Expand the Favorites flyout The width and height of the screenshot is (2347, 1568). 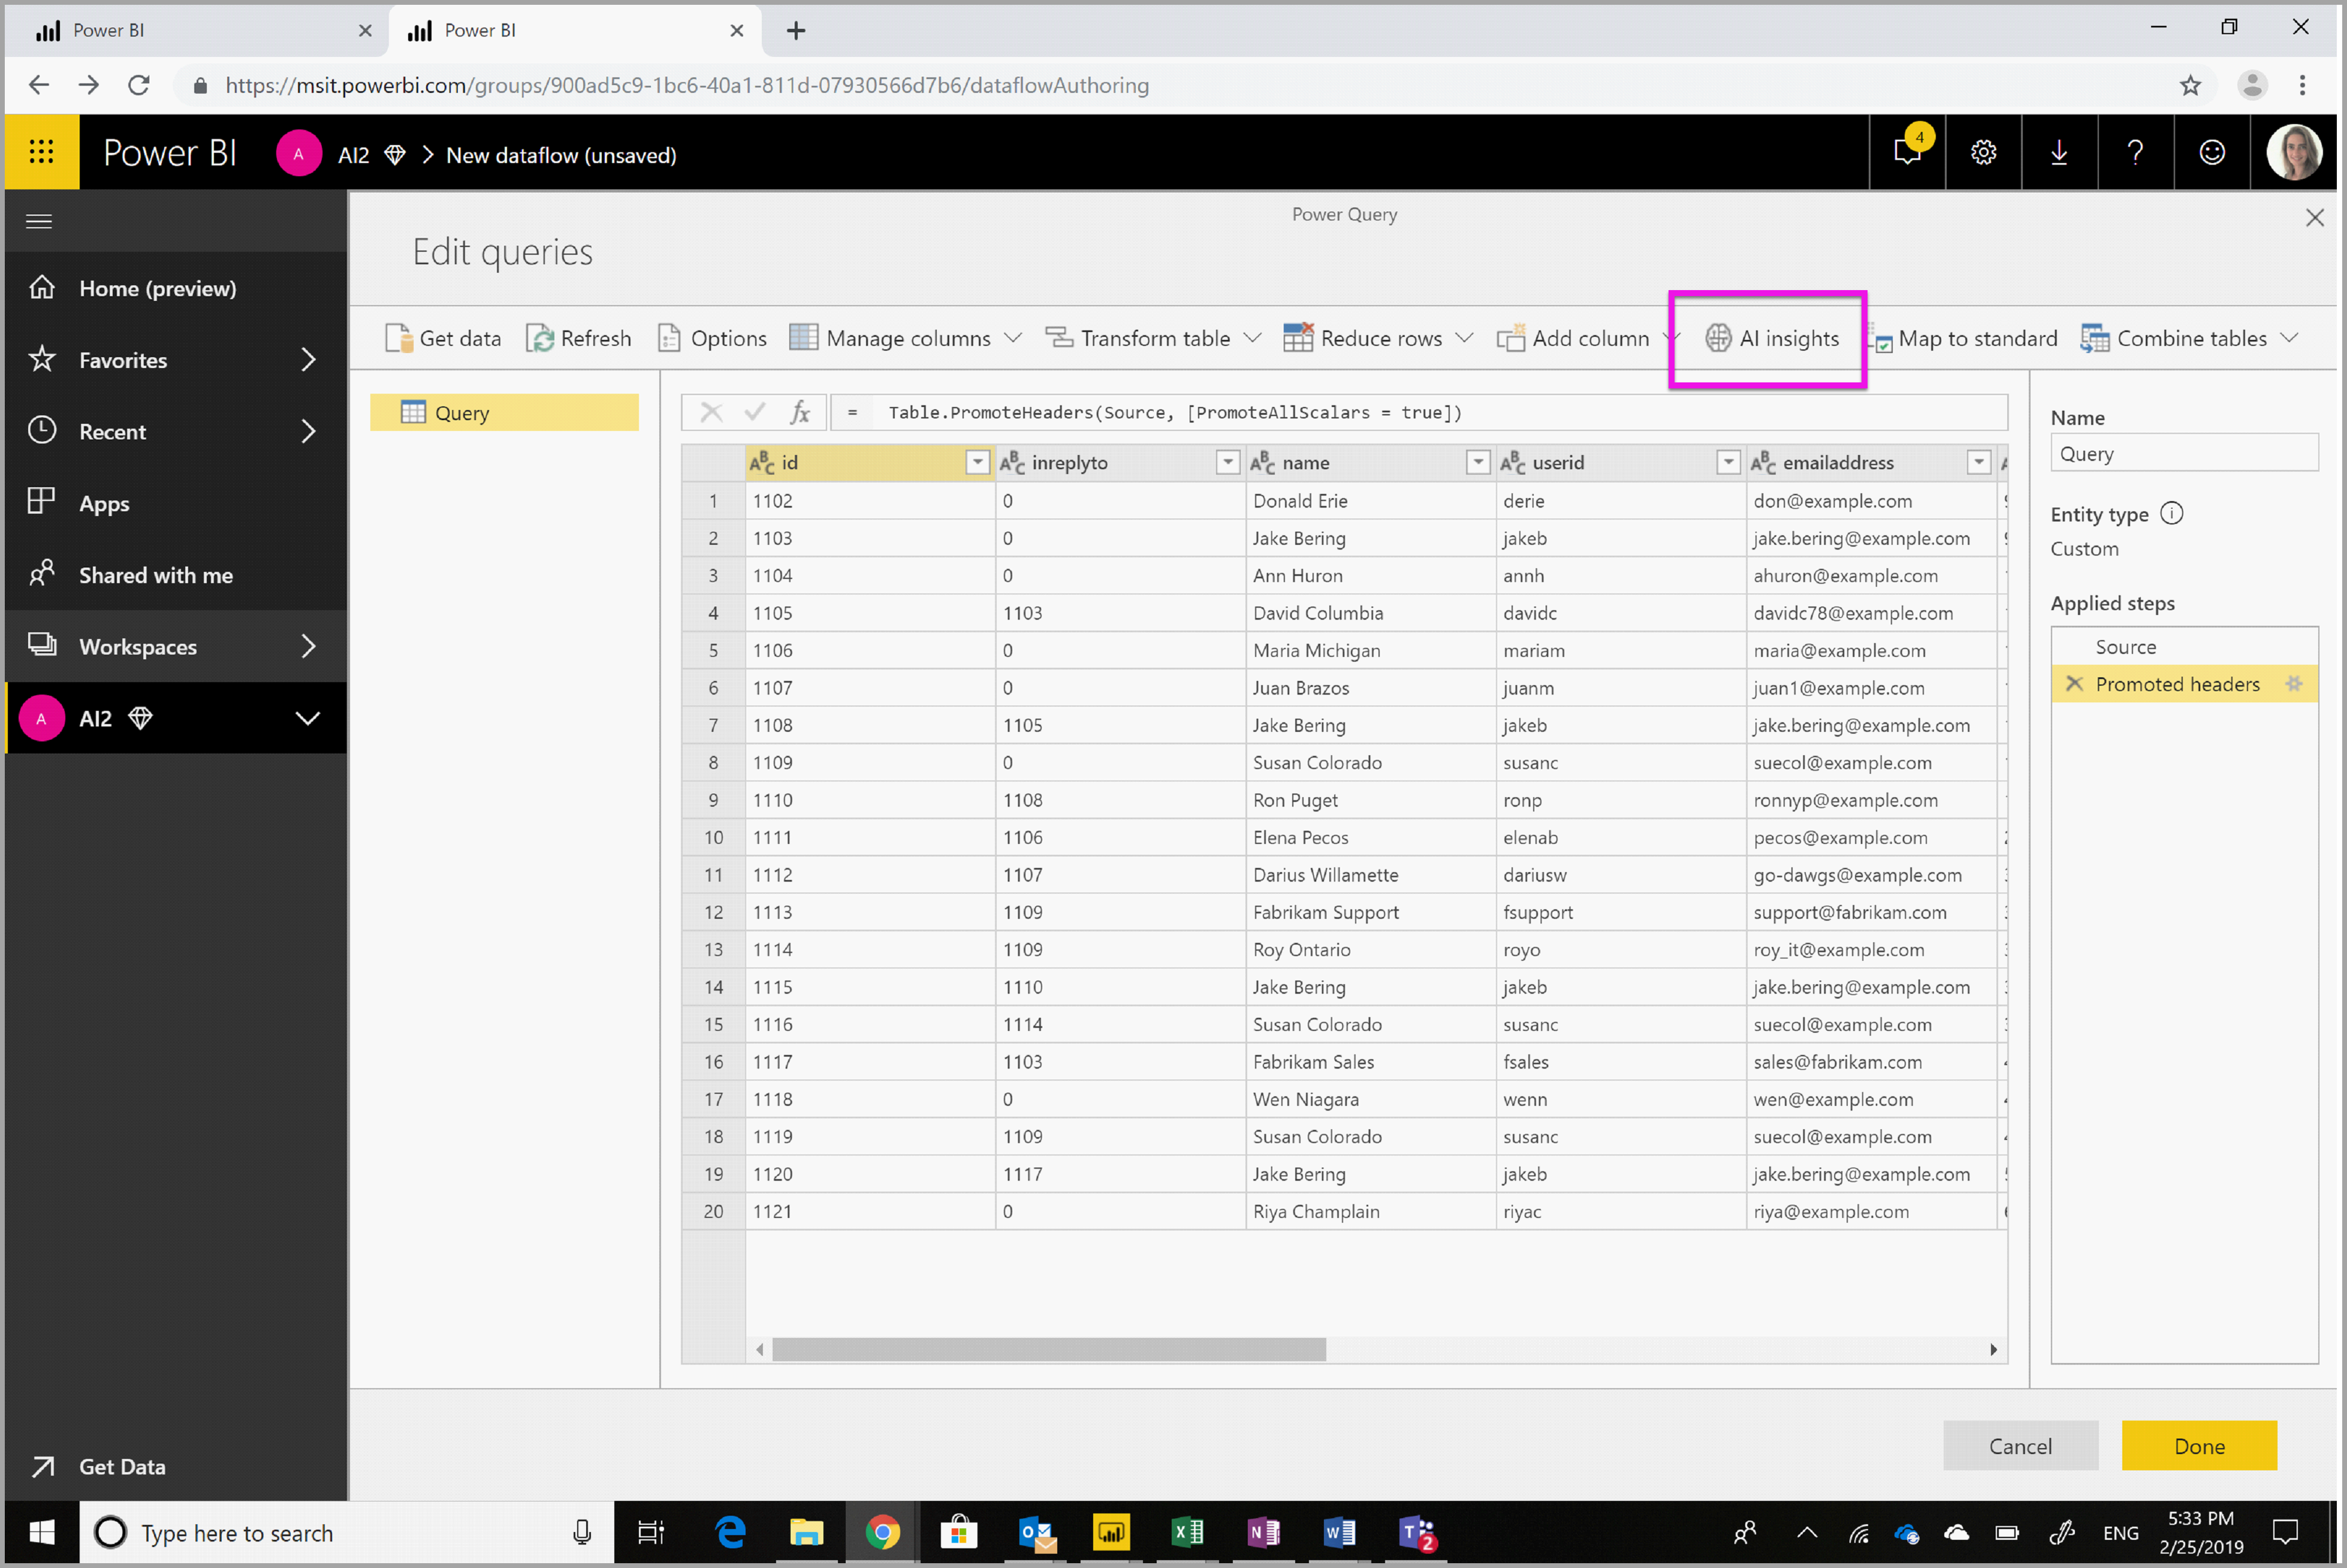[x=309, y=359]
